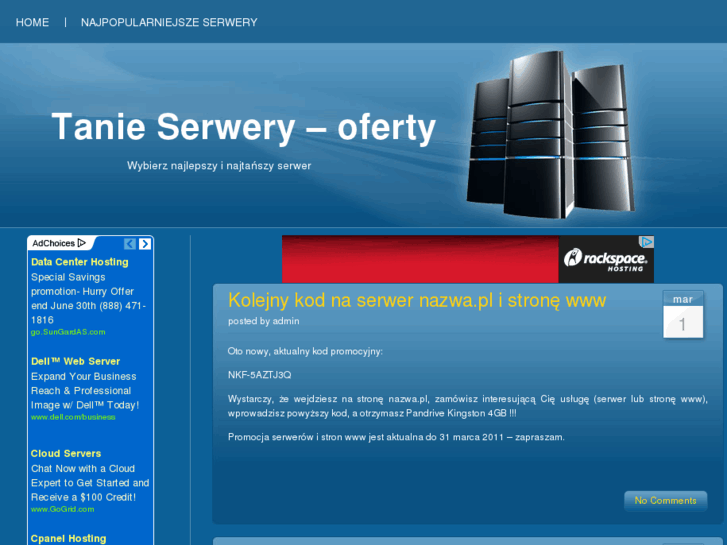The height and width of the screenshot is (545, 727).
Task: Open the Data Center Hosting ad link
Action: click(80, 262)
